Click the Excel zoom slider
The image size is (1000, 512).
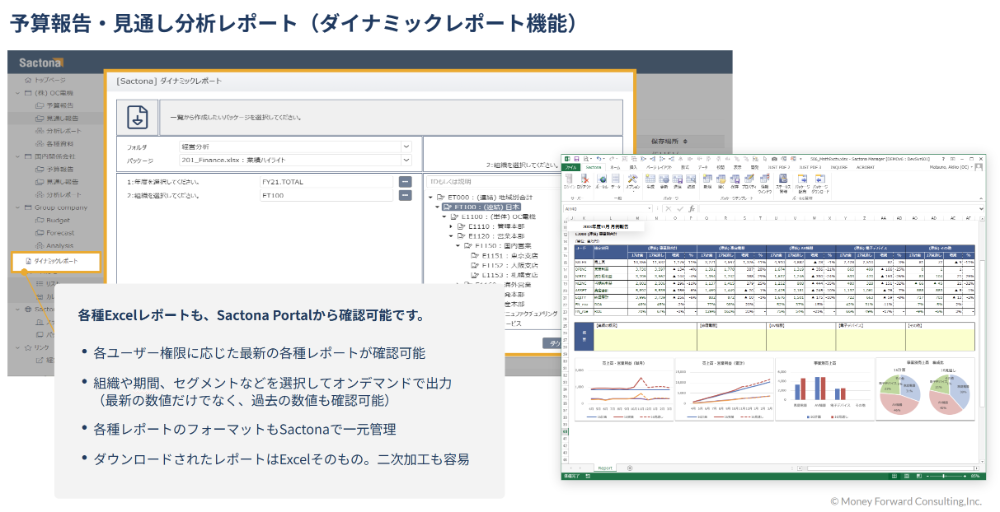click(945, 476)
